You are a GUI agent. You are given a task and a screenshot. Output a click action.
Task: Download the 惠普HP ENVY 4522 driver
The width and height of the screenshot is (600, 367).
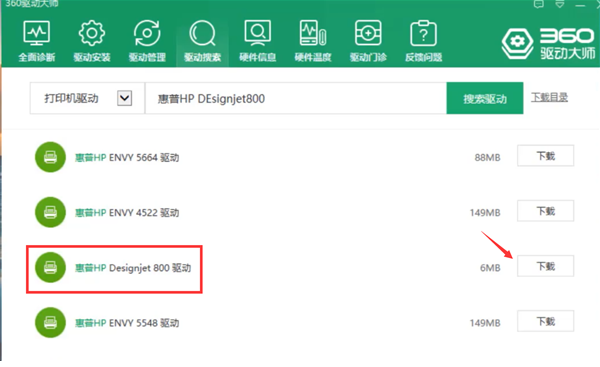545,211
